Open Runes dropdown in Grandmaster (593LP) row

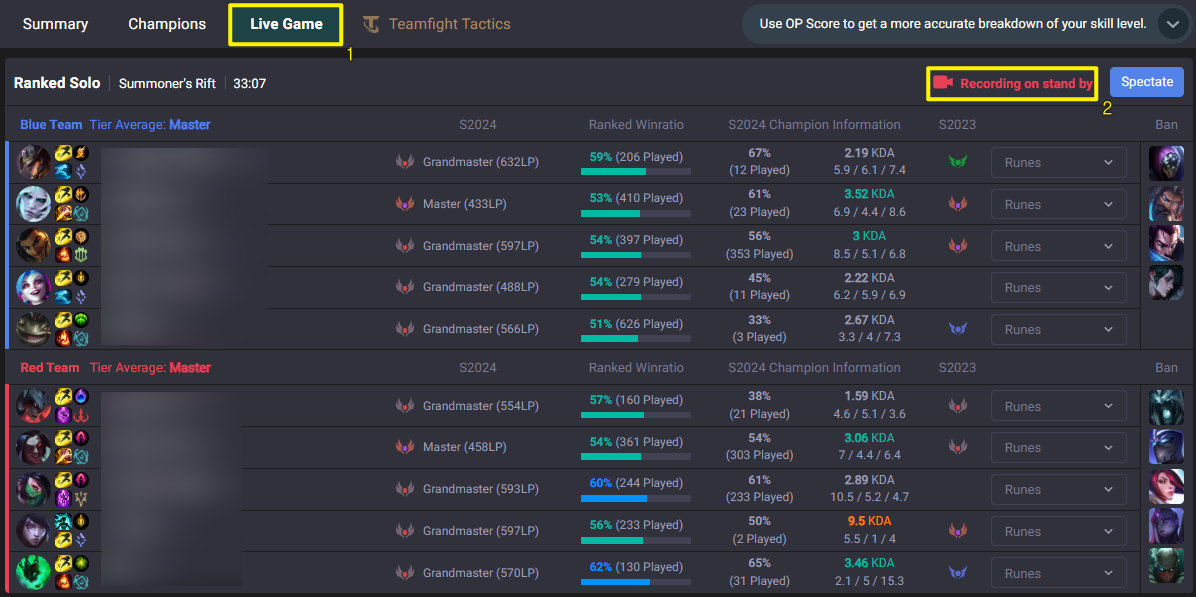tap(1059, 489)
